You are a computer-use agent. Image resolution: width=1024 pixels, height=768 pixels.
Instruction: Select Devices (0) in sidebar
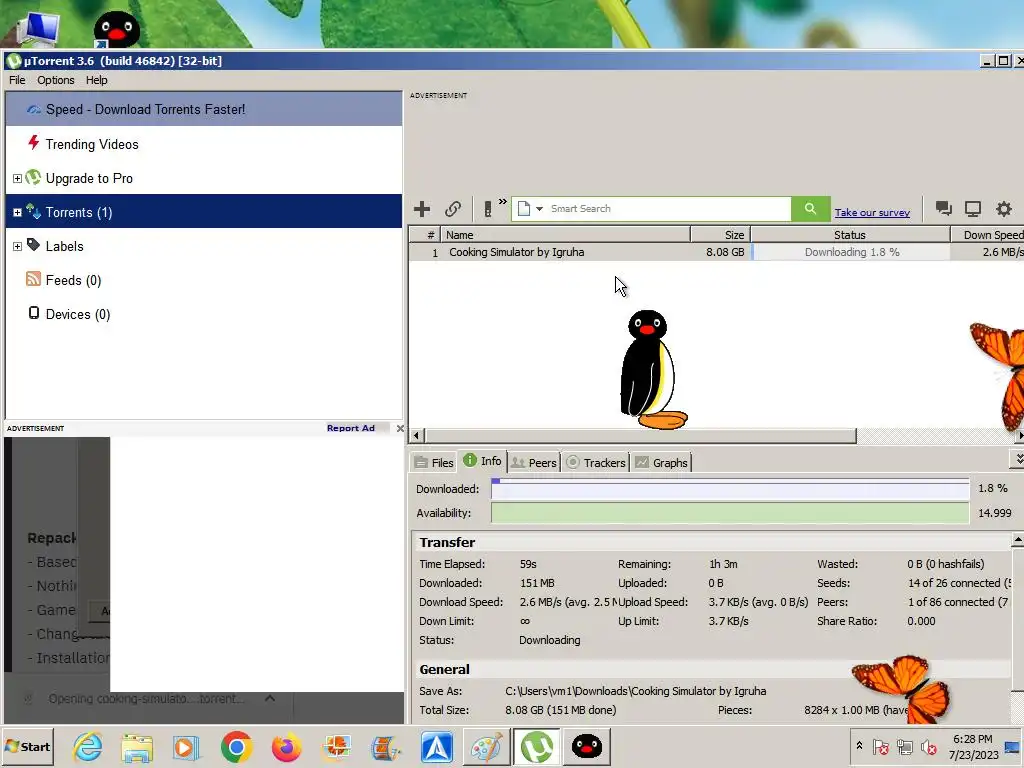point(204,314)
